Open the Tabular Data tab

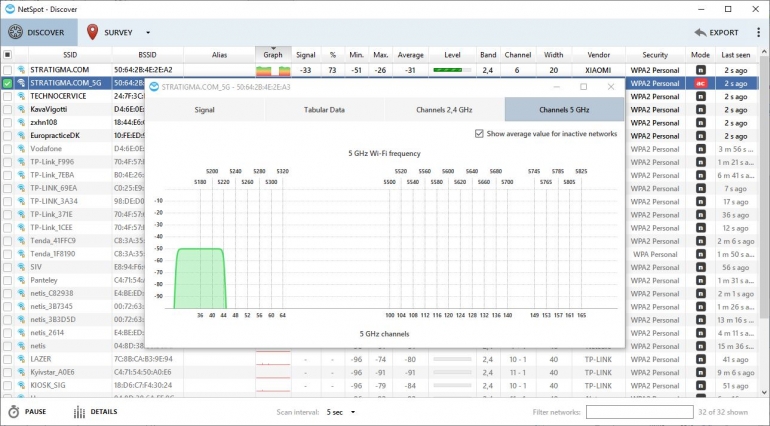(x=324, y=110)
